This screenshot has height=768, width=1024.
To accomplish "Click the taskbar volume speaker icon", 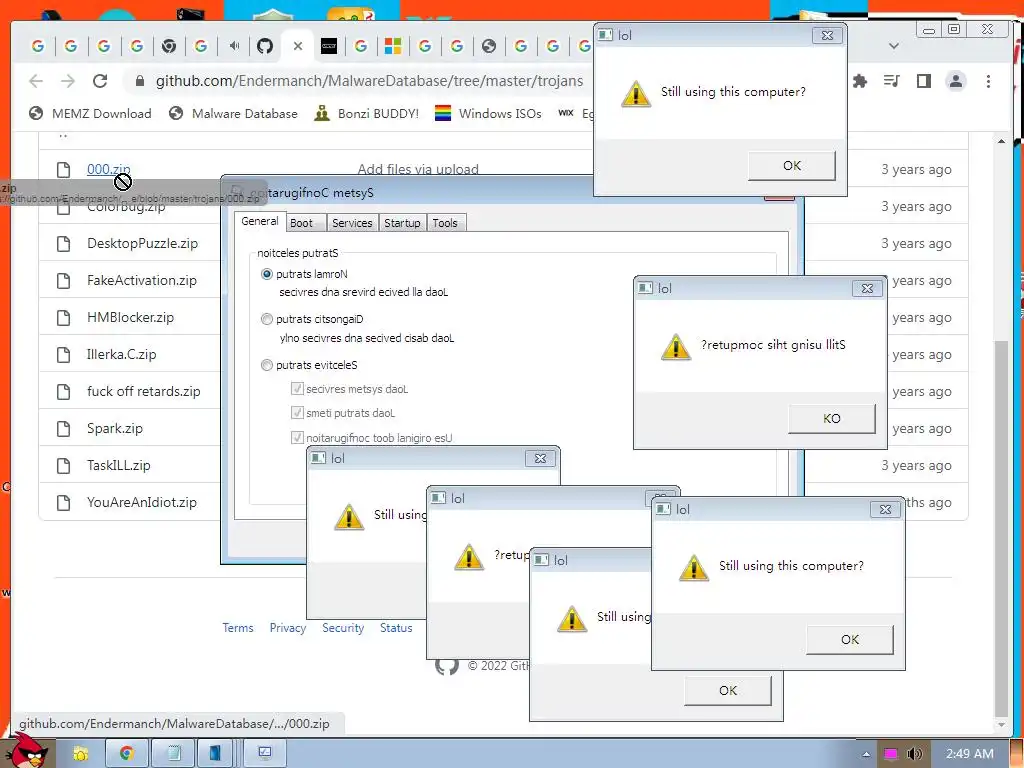I will tap(914, 754).
